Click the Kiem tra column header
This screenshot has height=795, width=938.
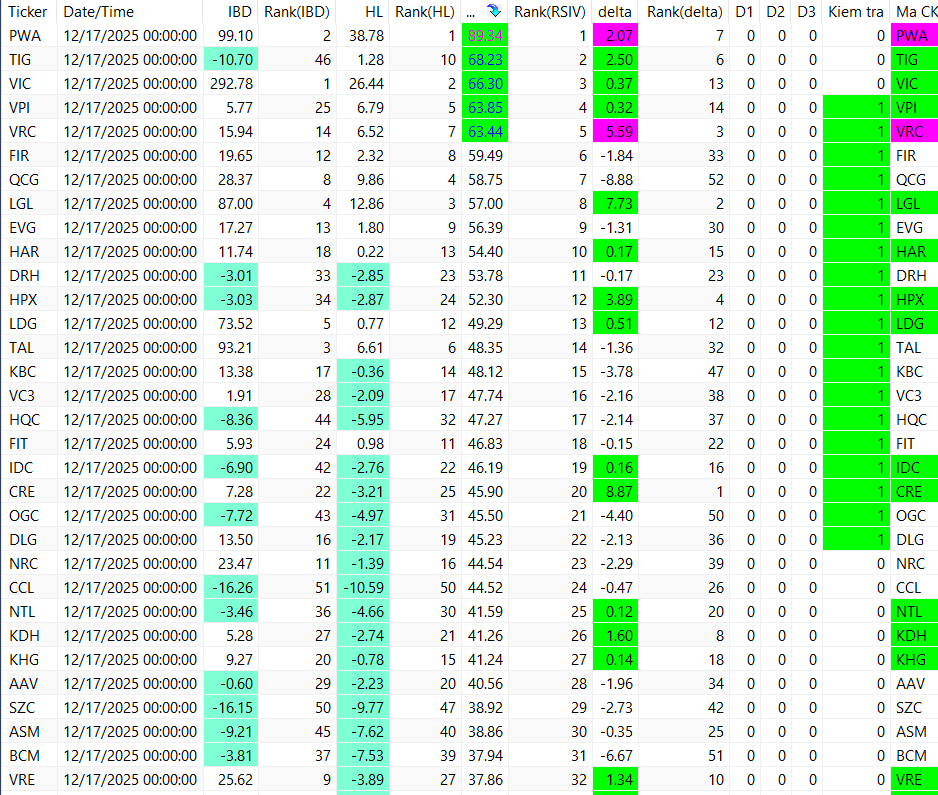855,11
